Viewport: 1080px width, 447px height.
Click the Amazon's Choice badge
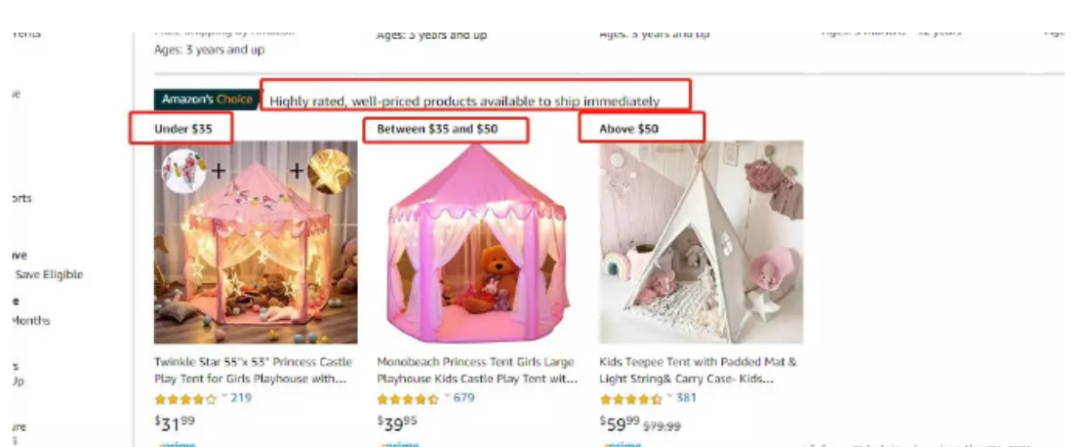207,99
